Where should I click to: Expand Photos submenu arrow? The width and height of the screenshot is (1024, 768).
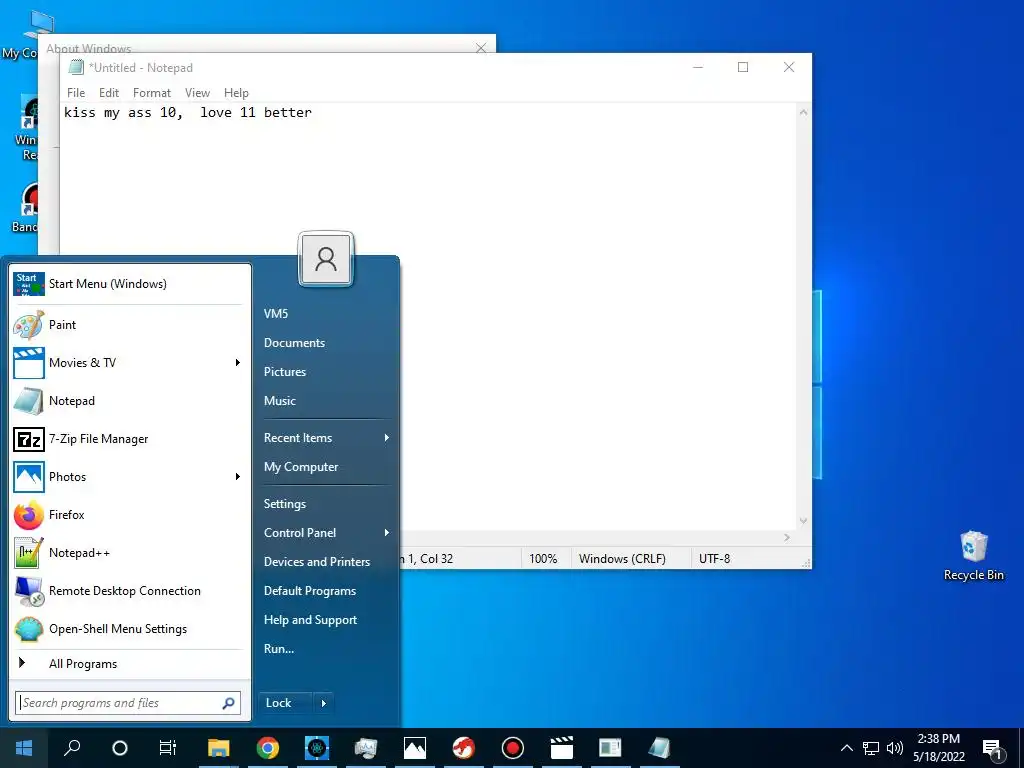coord(238,477)
